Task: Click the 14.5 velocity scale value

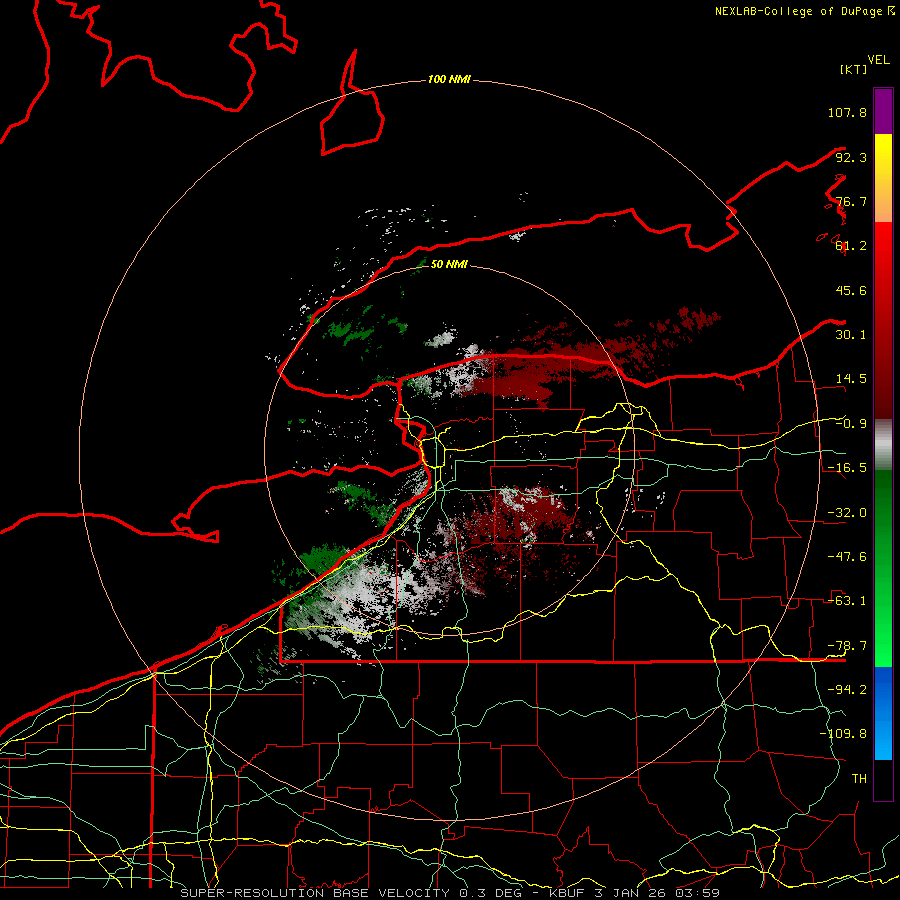Action: coord(851,379)
